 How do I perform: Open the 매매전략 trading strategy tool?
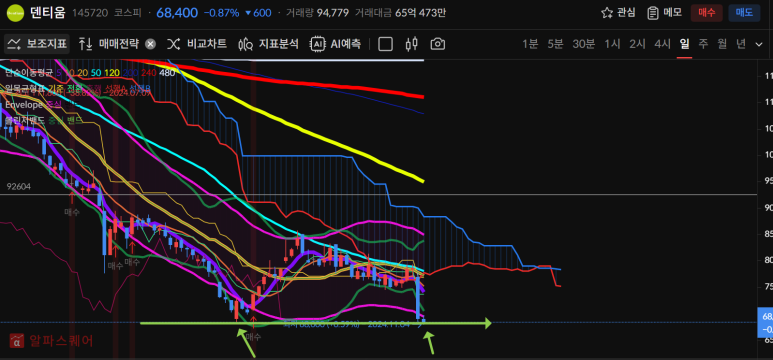pyautogui.click(x=109, y=44)
